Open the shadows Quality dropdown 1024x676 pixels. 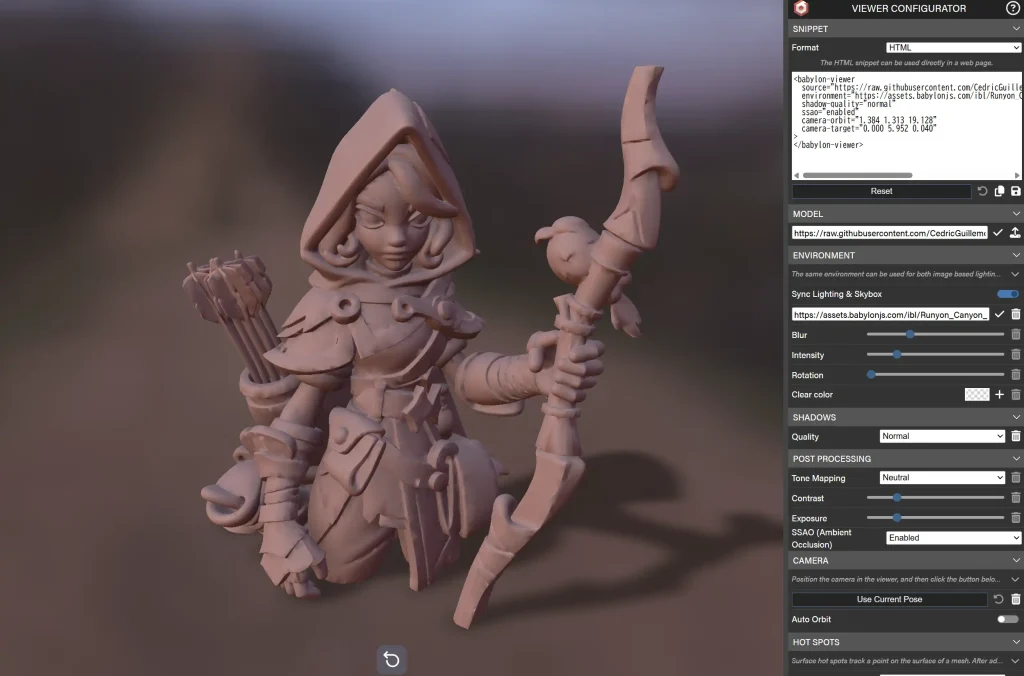click(x=942, y=436)
